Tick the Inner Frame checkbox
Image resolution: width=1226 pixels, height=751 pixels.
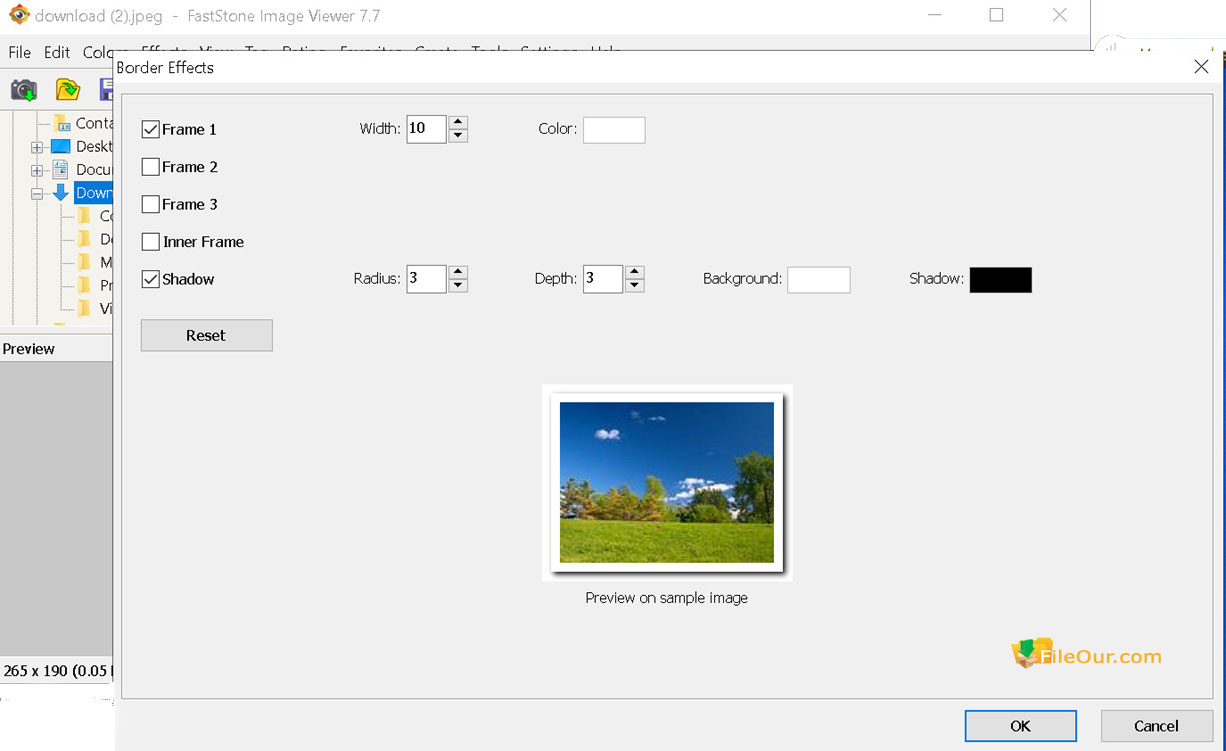pyautogui.click(x=151, y=242)
